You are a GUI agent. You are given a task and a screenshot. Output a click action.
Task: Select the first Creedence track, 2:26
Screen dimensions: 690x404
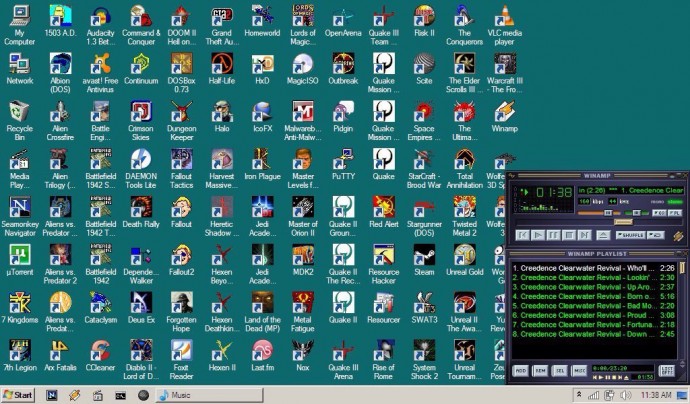pos(590,268)
